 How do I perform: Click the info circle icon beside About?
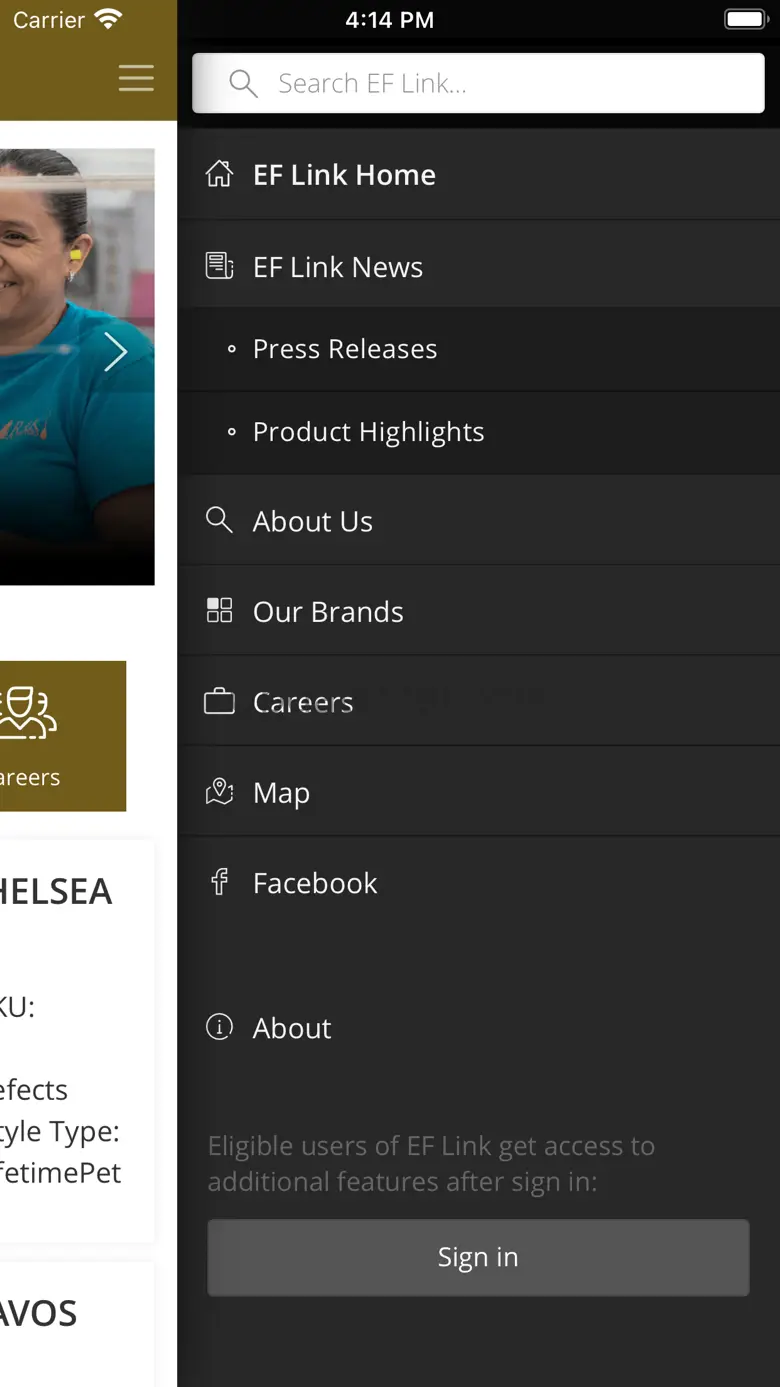click(x=219, y=1027)
